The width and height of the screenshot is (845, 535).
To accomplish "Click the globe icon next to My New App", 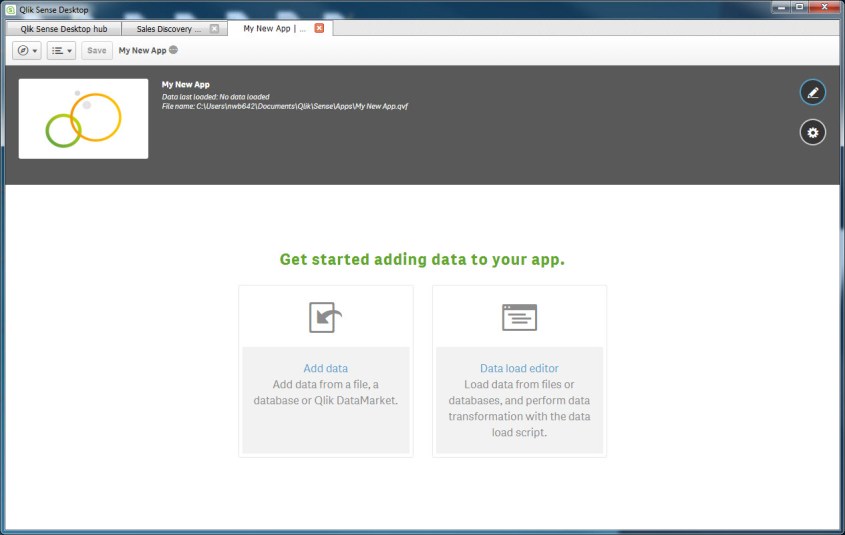I will (174, 50).
